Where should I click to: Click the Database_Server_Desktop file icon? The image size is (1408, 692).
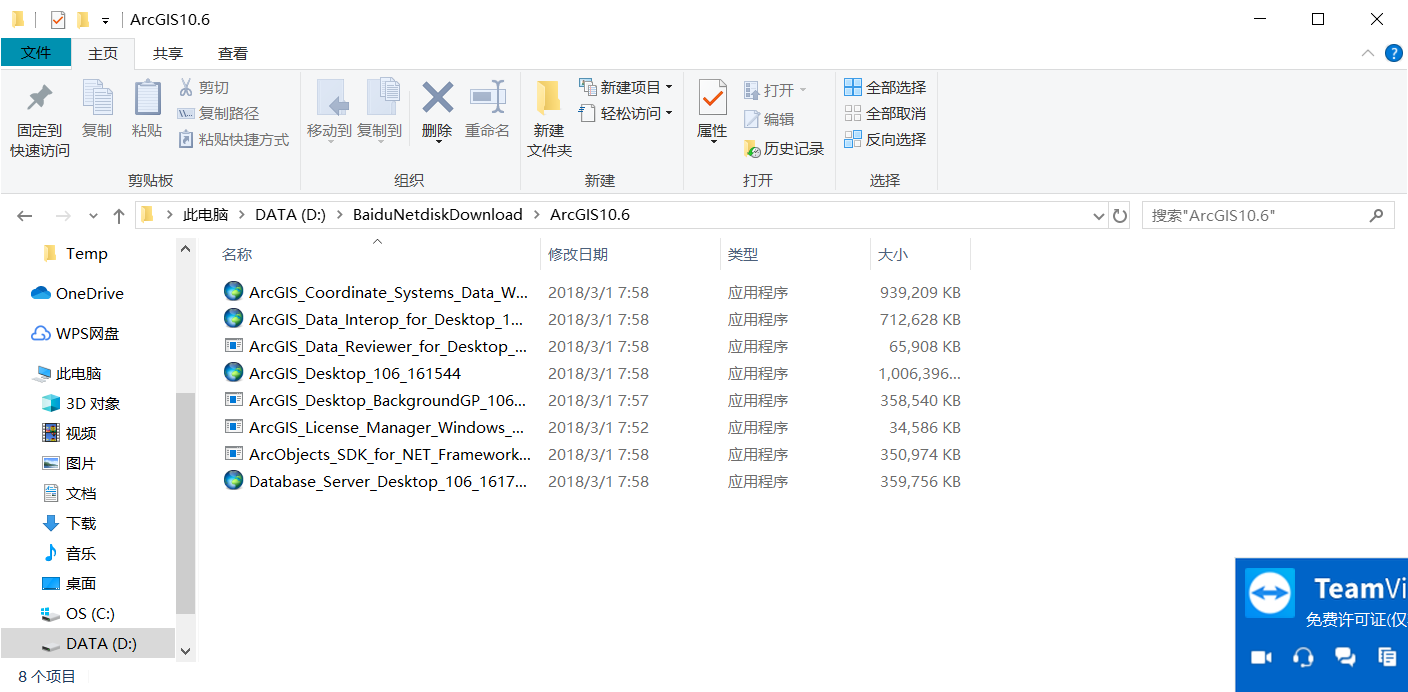233,480
